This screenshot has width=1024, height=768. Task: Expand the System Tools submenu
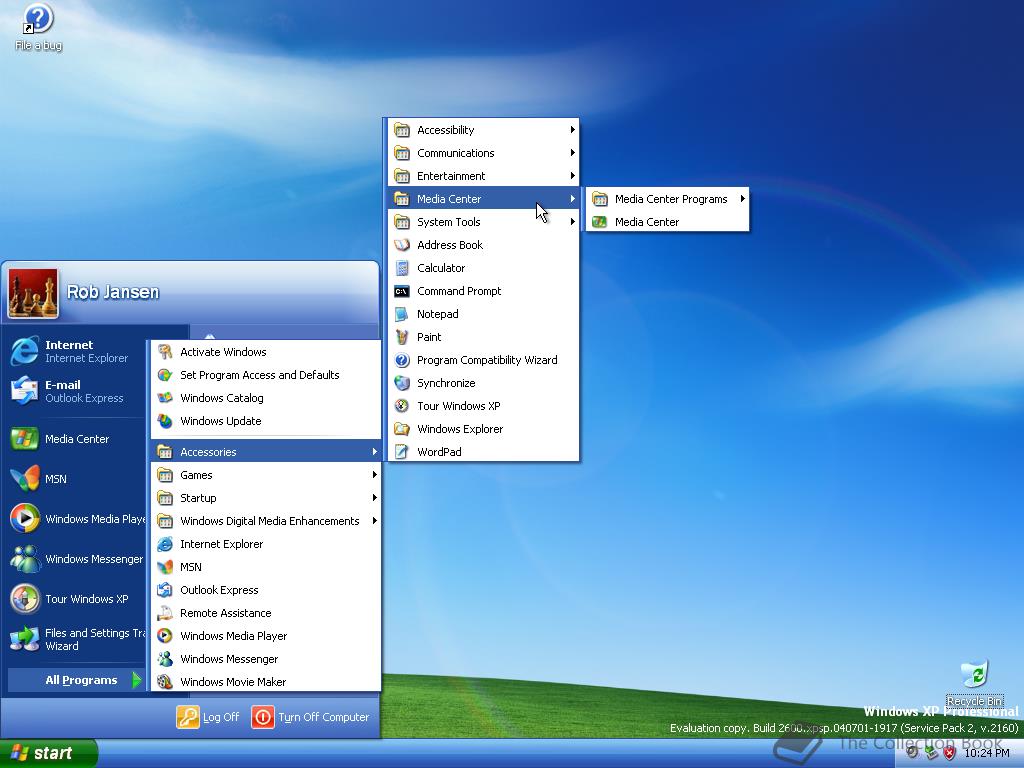(483, 222)
